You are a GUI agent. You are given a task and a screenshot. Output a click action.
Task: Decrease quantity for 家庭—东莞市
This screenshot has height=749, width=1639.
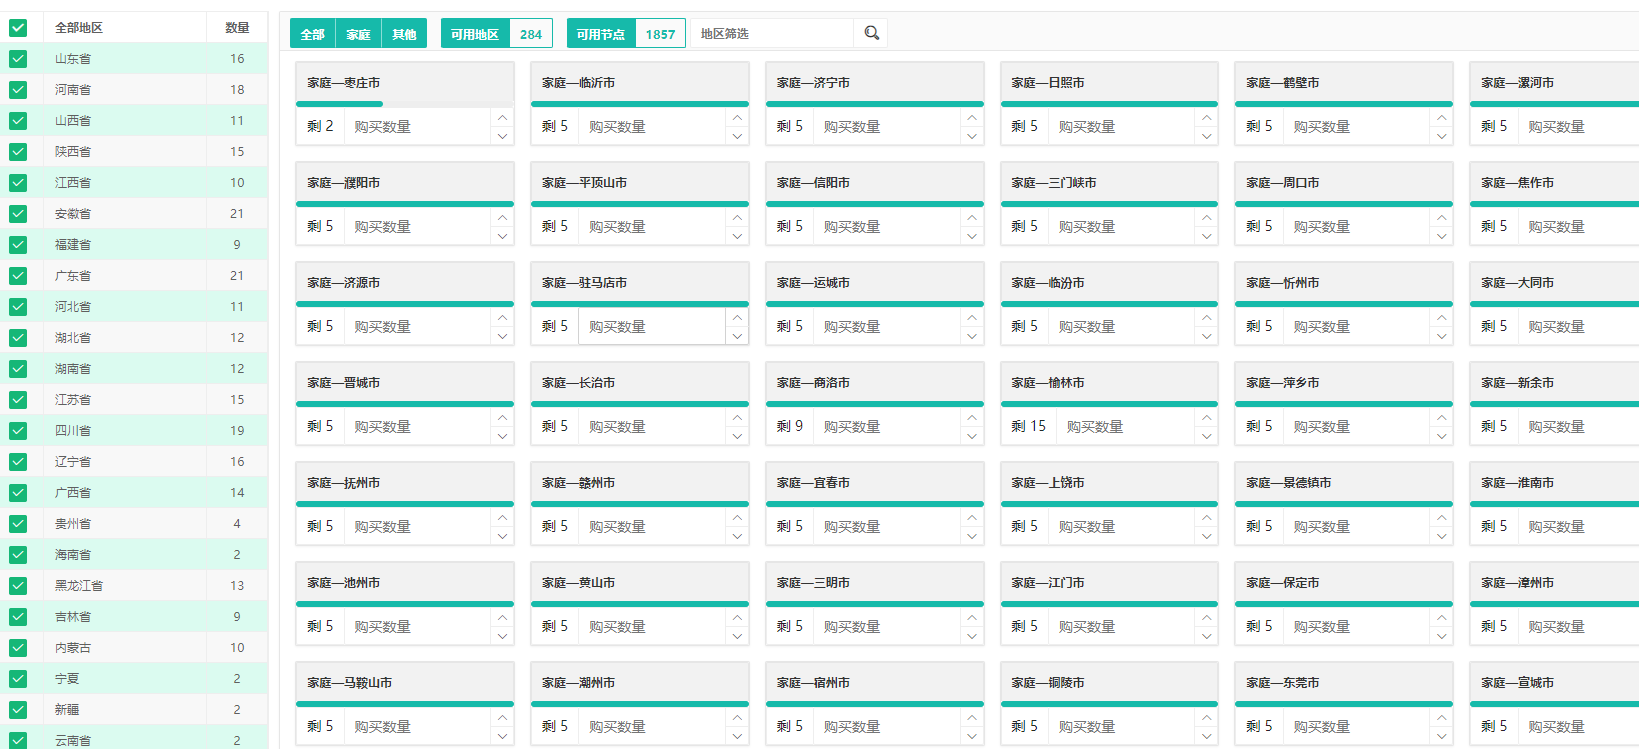(x=1442, y=736)
